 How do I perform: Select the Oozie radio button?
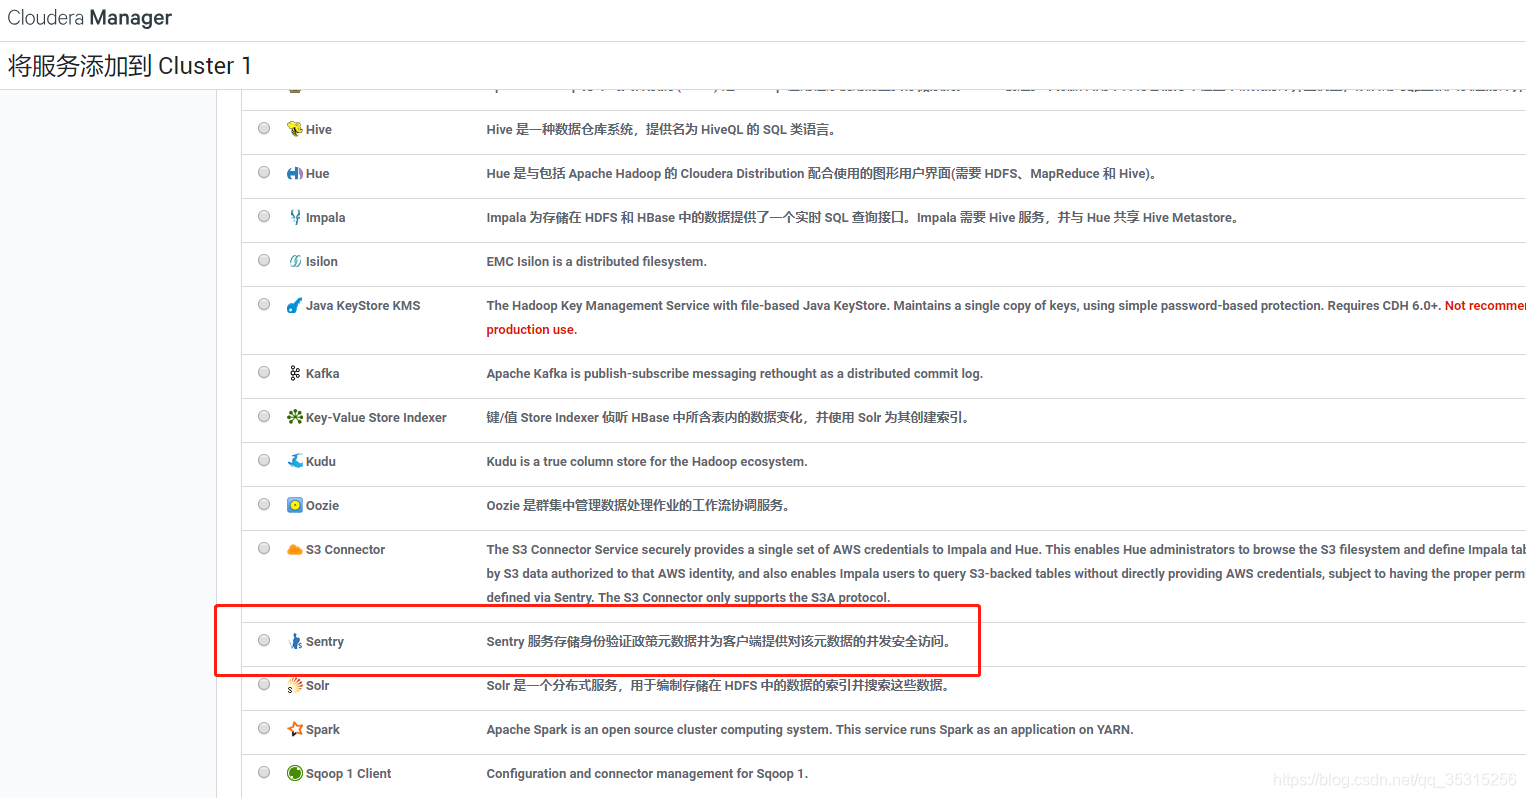pos(264,504)
